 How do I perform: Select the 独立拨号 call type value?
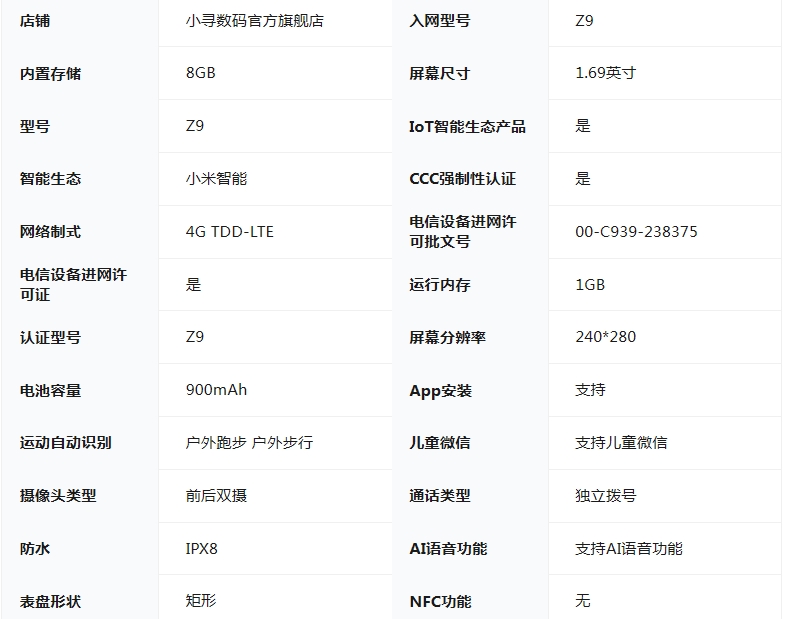click(605, 495)
